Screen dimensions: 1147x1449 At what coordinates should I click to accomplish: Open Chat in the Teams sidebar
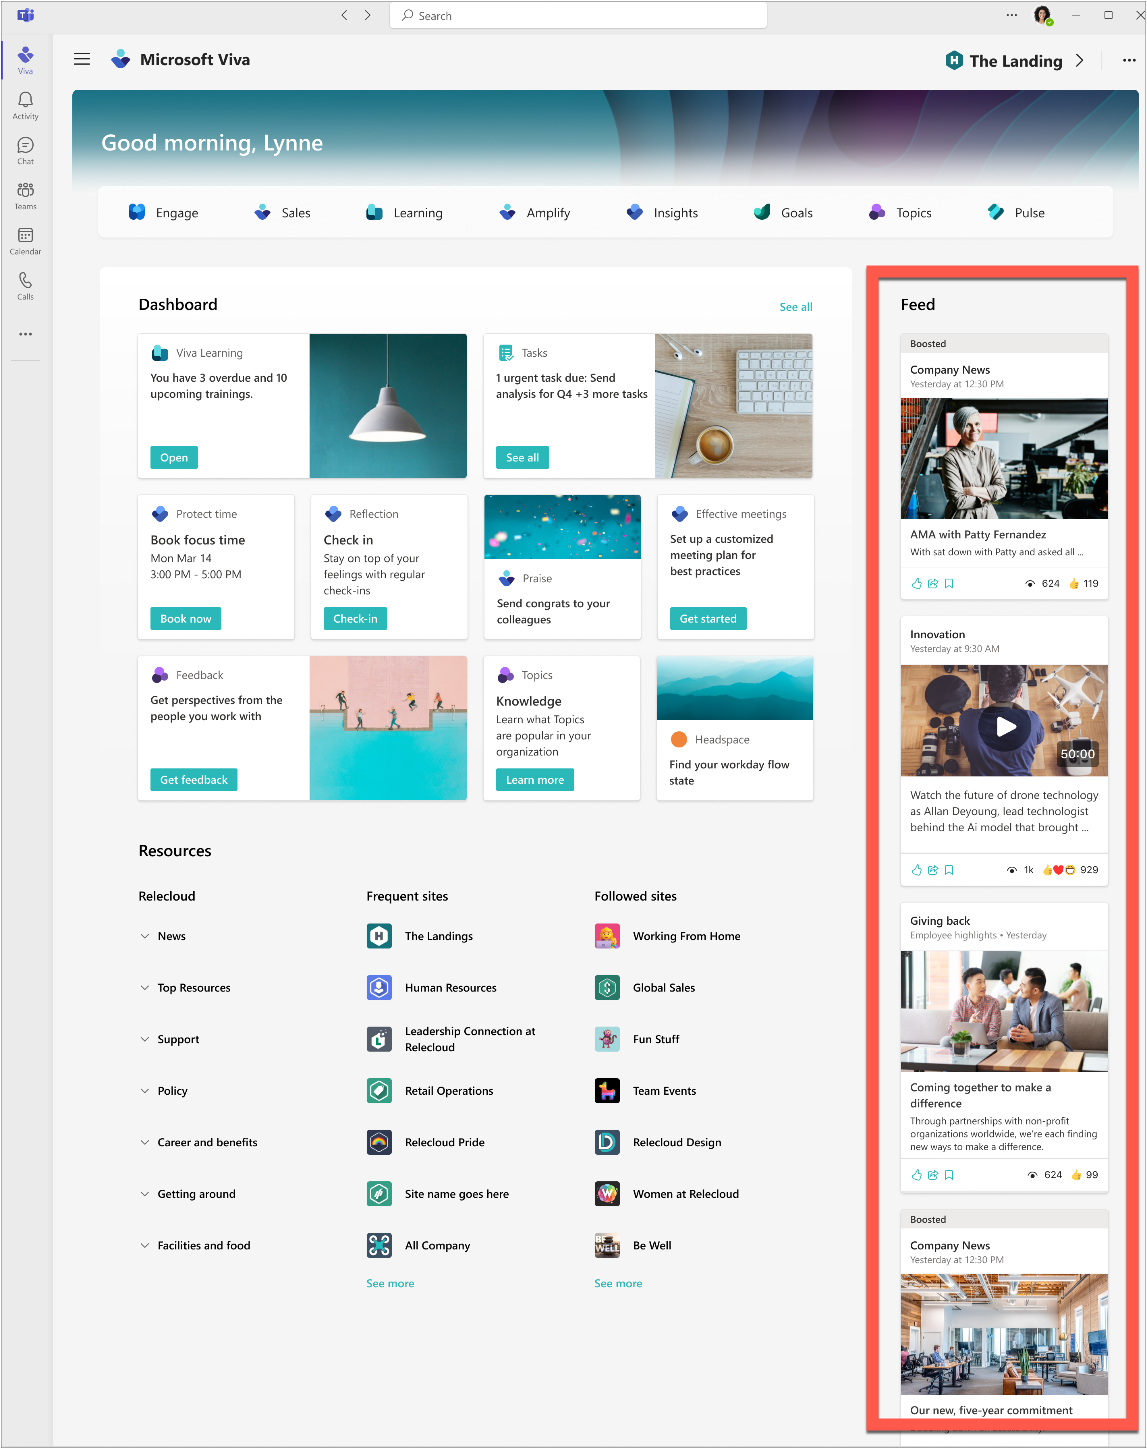25,150
